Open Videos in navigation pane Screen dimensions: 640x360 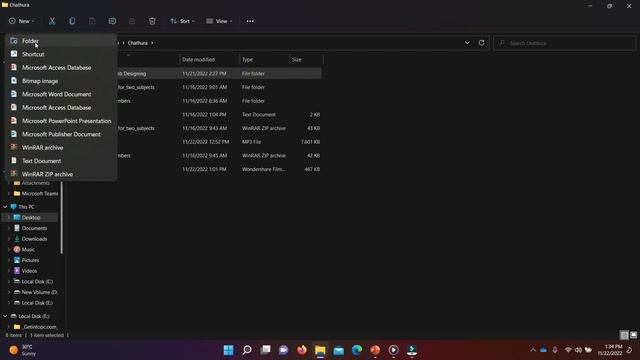pyautogui.click(x=29, y=271)
